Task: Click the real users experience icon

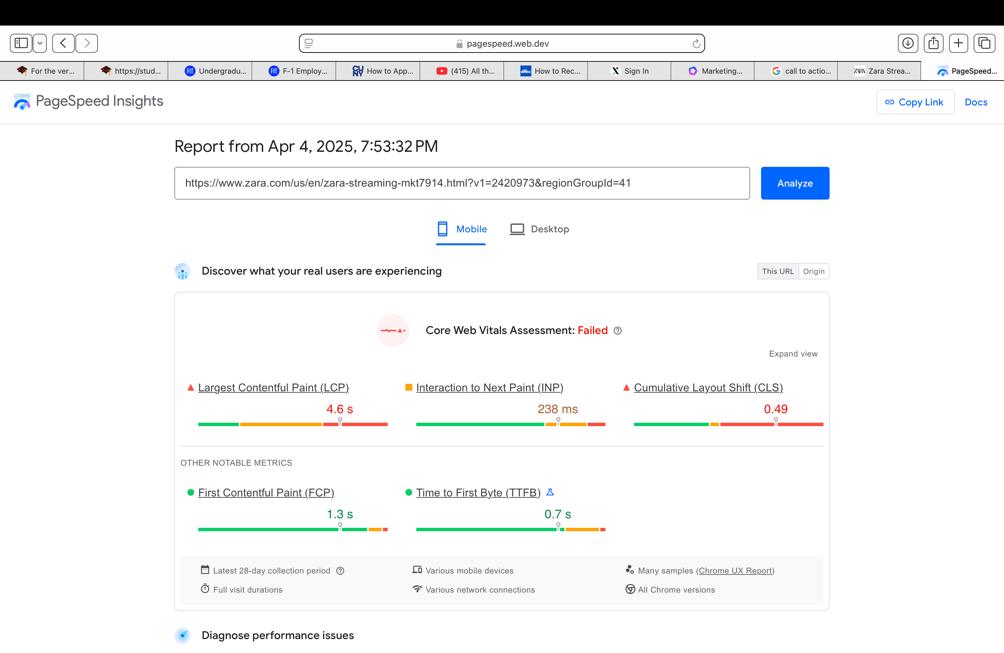Action: [182, 271]
